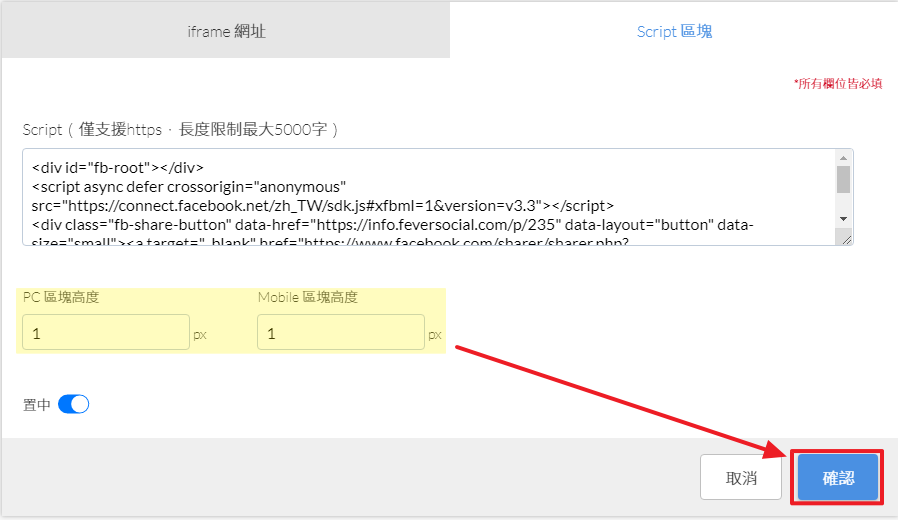Click the script textarea scrollbar thumb
The width and height of the screenshot is (898, 520).
click(843, 179)
